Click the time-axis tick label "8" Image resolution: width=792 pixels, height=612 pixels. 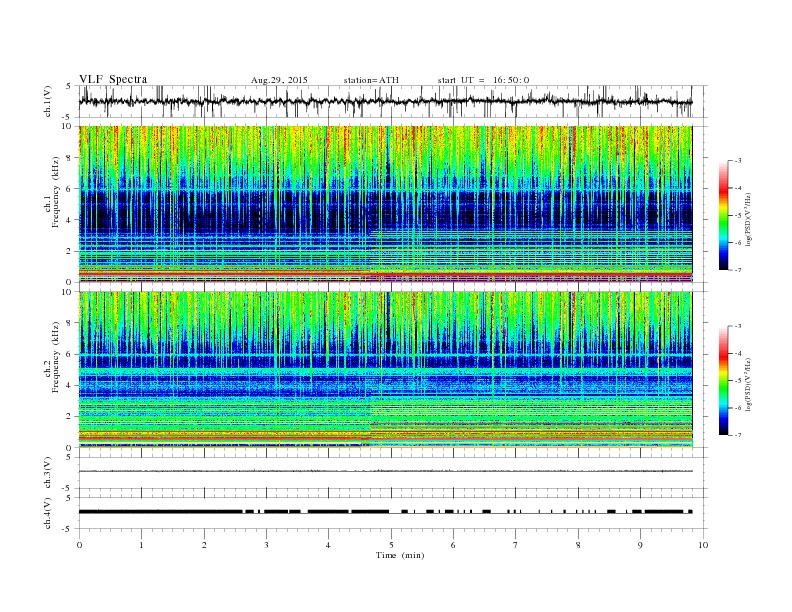point(578,545)
